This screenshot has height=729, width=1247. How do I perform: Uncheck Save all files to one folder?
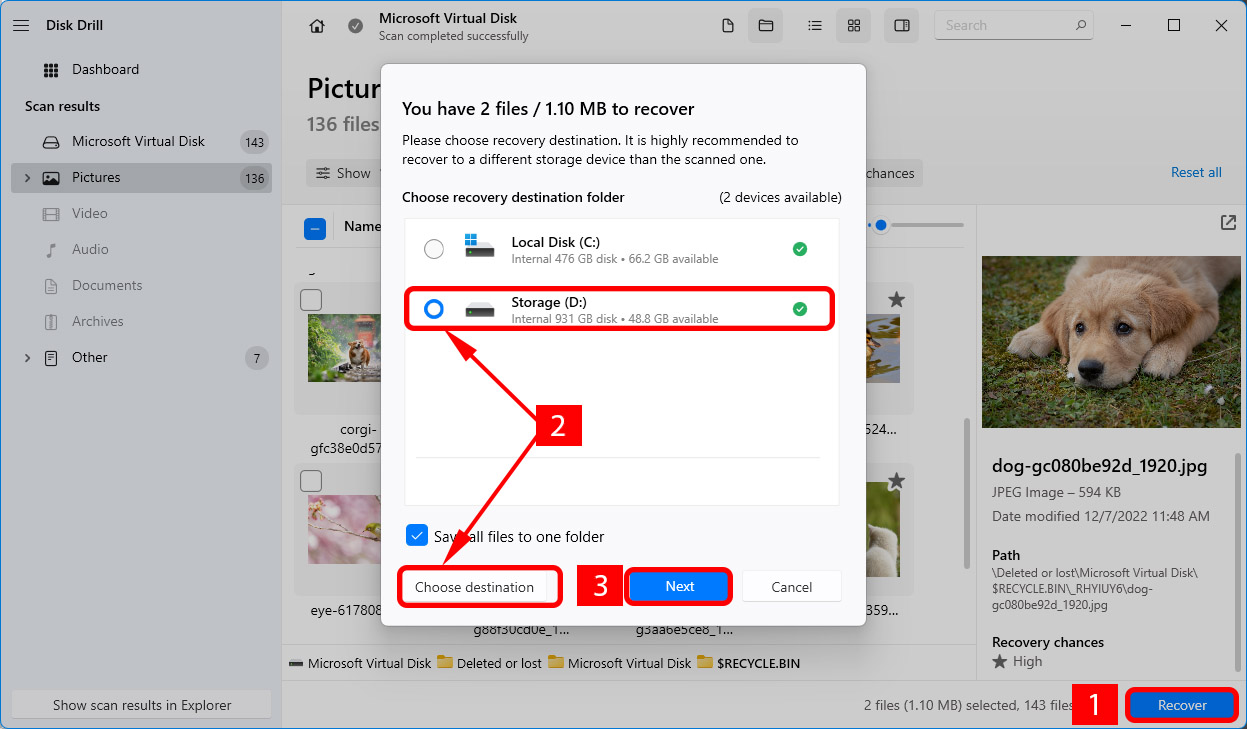point(416,535)
